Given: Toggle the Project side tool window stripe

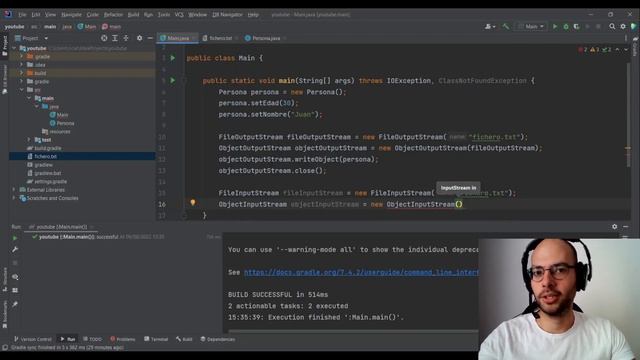Looking at the screenshot, I should click(x=4, y=46).
